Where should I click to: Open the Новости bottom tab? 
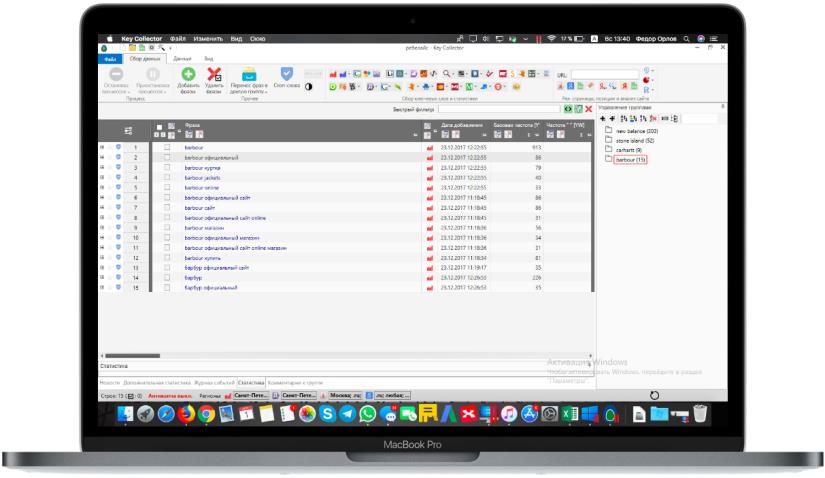(x=110, y=383)
